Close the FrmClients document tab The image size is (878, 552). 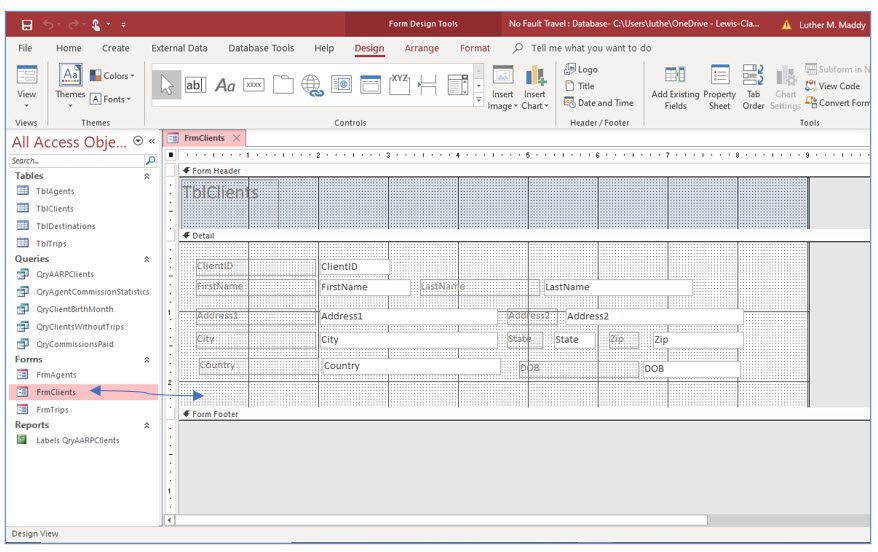click(237, 138)
